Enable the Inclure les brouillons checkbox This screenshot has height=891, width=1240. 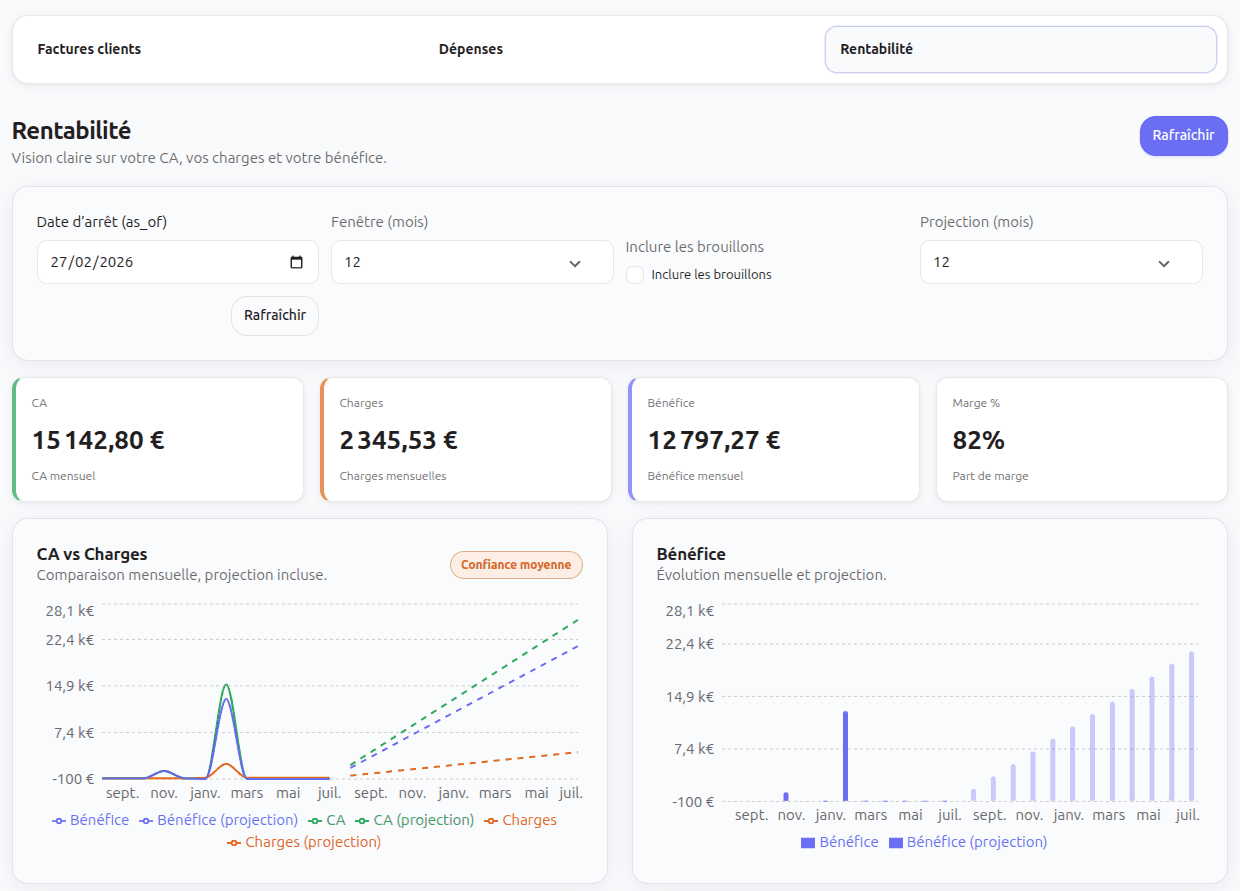pyautogui.click(x=635, y=274)
